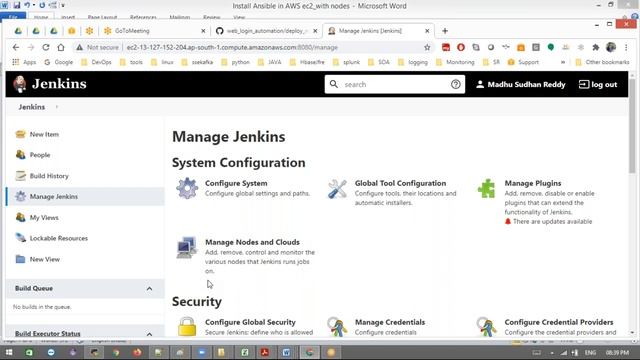The width and height of the screenshot is (640, 360).
Task: Click the Jenkins butler logo
Action: click(20, 84)
